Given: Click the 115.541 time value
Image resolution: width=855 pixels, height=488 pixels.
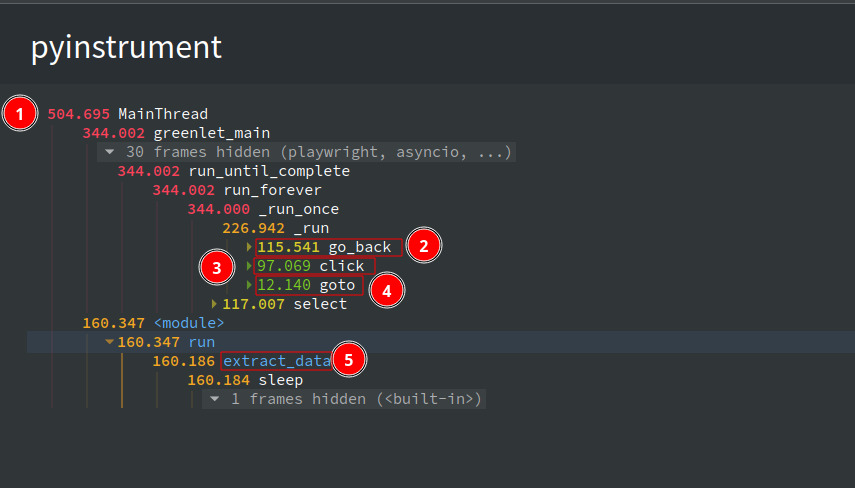Looking at the screenshot, I should (x=288, y=247).
